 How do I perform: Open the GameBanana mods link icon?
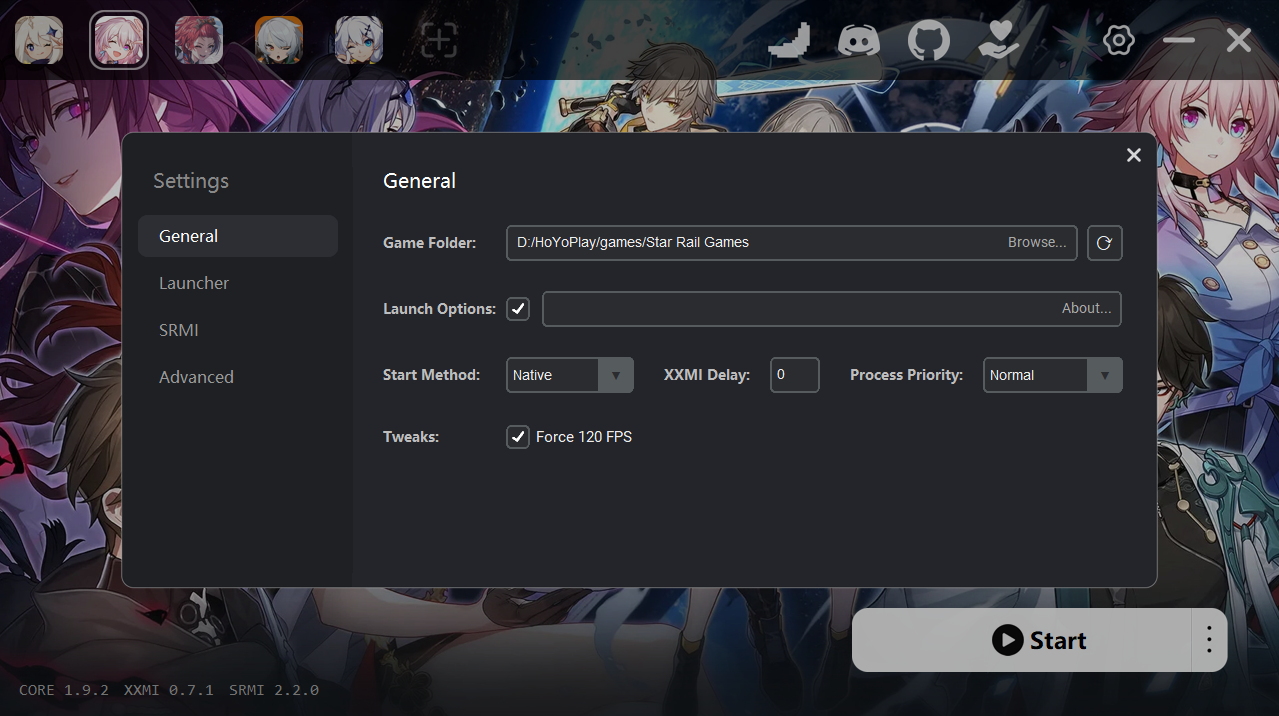point(789,40)
